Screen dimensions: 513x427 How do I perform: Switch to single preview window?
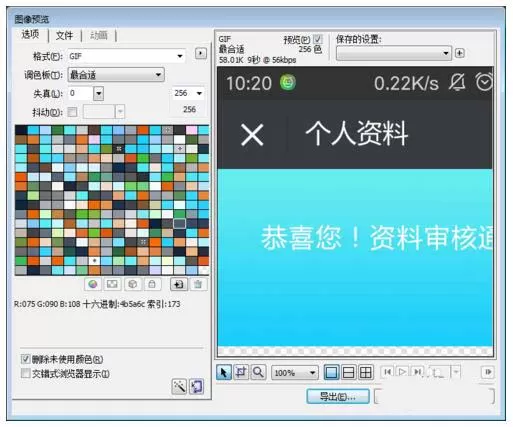(x=331, y=372)
